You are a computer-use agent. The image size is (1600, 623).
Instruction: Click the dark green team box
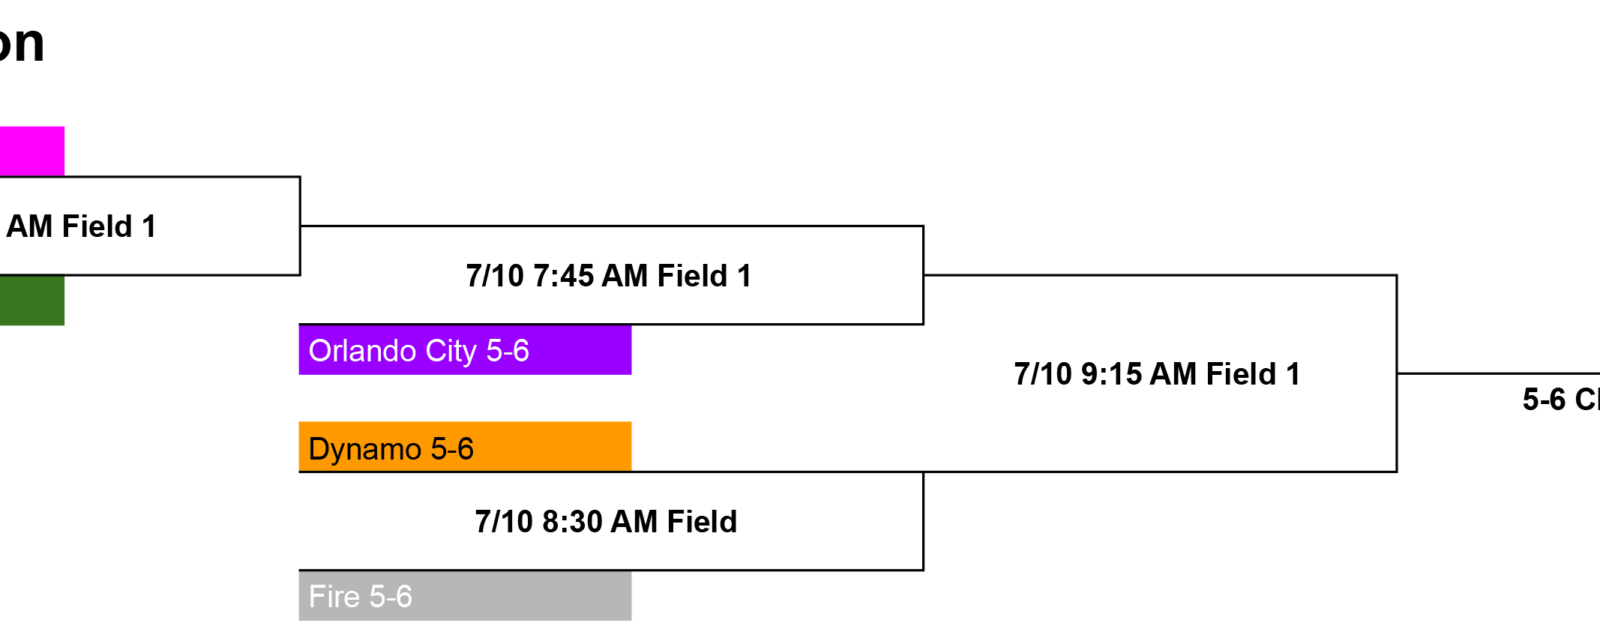[x=32, y=300]
